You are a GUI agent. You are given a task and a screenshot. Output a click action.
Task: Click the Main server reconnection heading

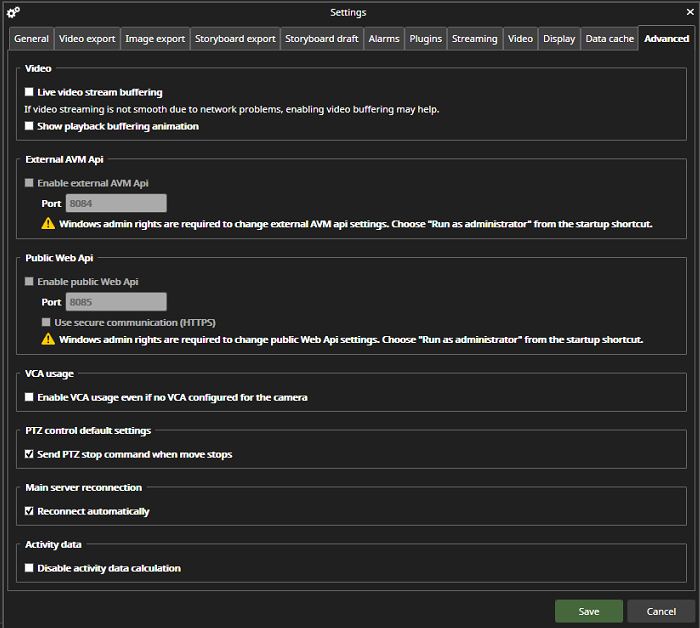coord(83,487)
